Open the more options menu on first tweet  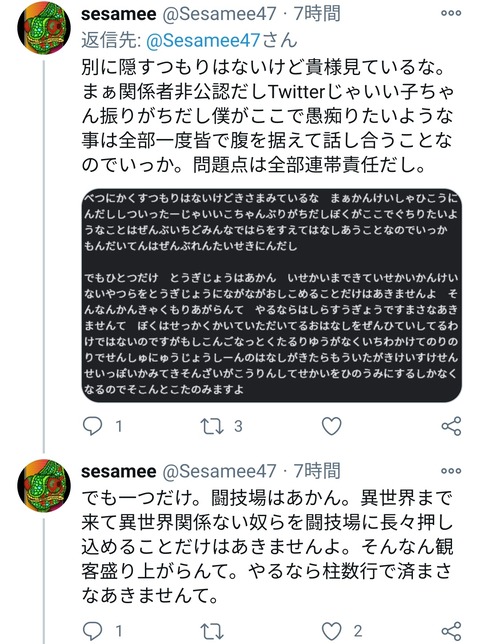click(451, 13)
